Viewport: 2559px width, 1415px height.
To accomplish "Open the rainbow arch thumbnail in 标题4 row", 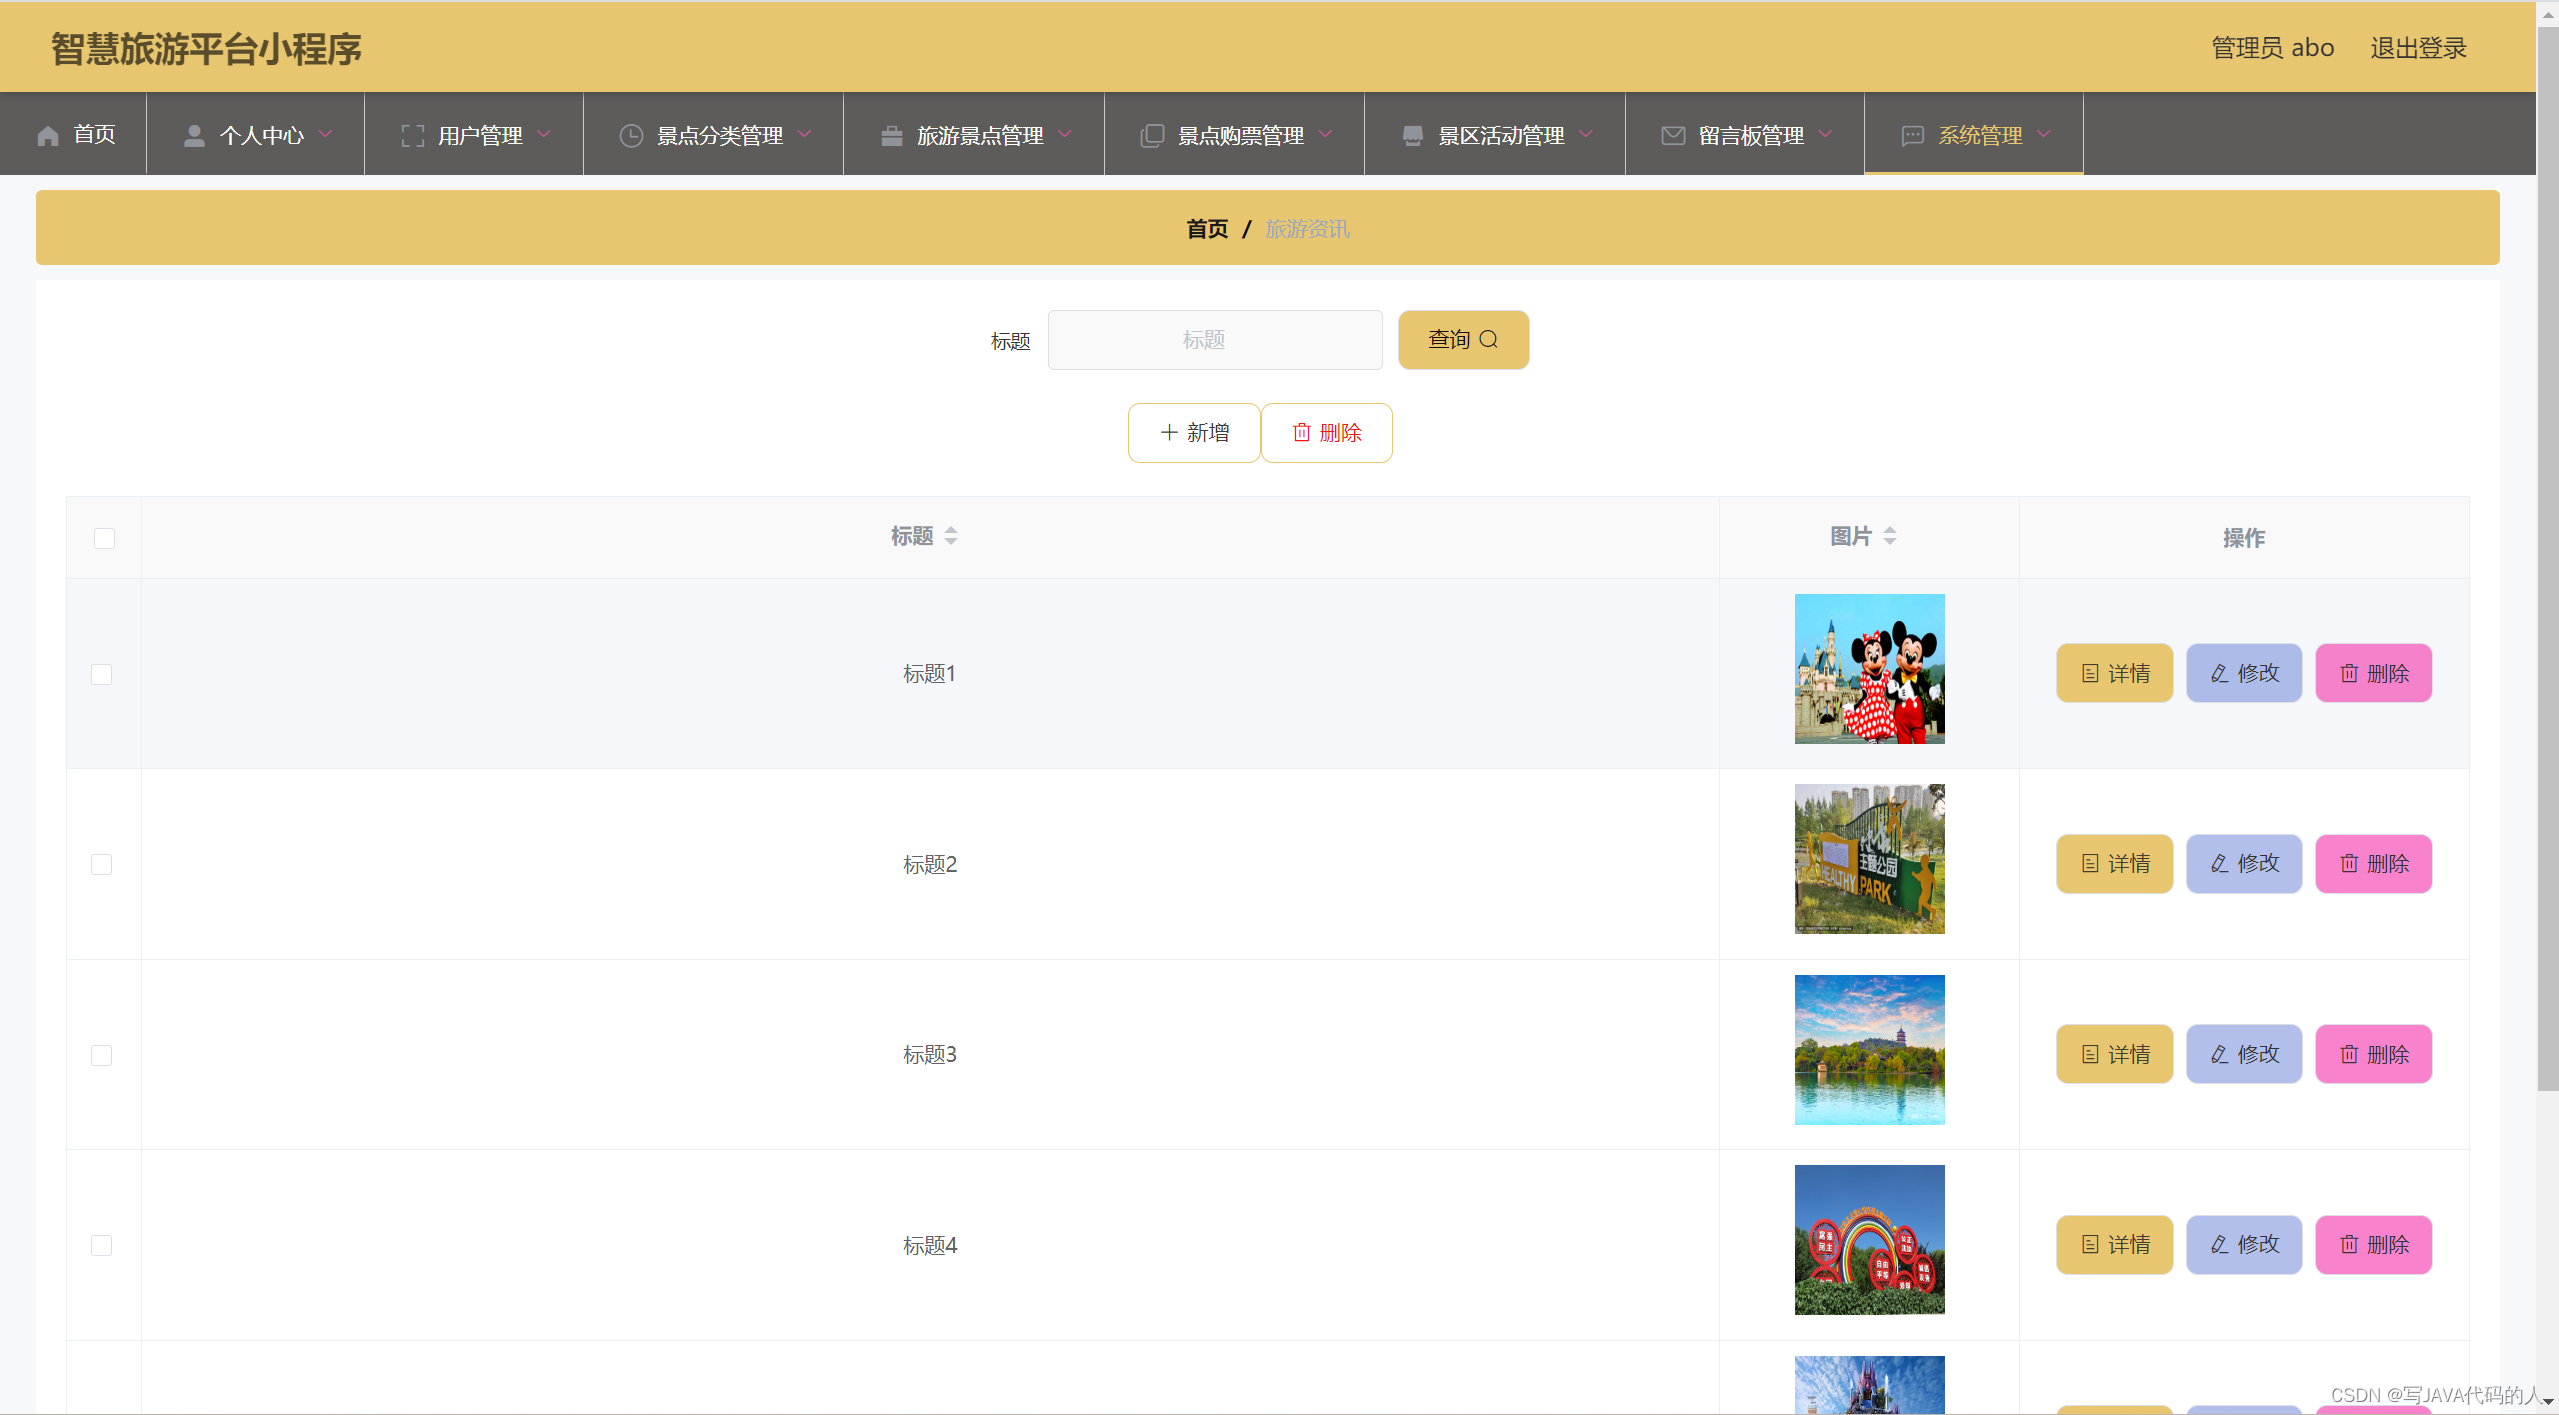I will (1869, 1239).
